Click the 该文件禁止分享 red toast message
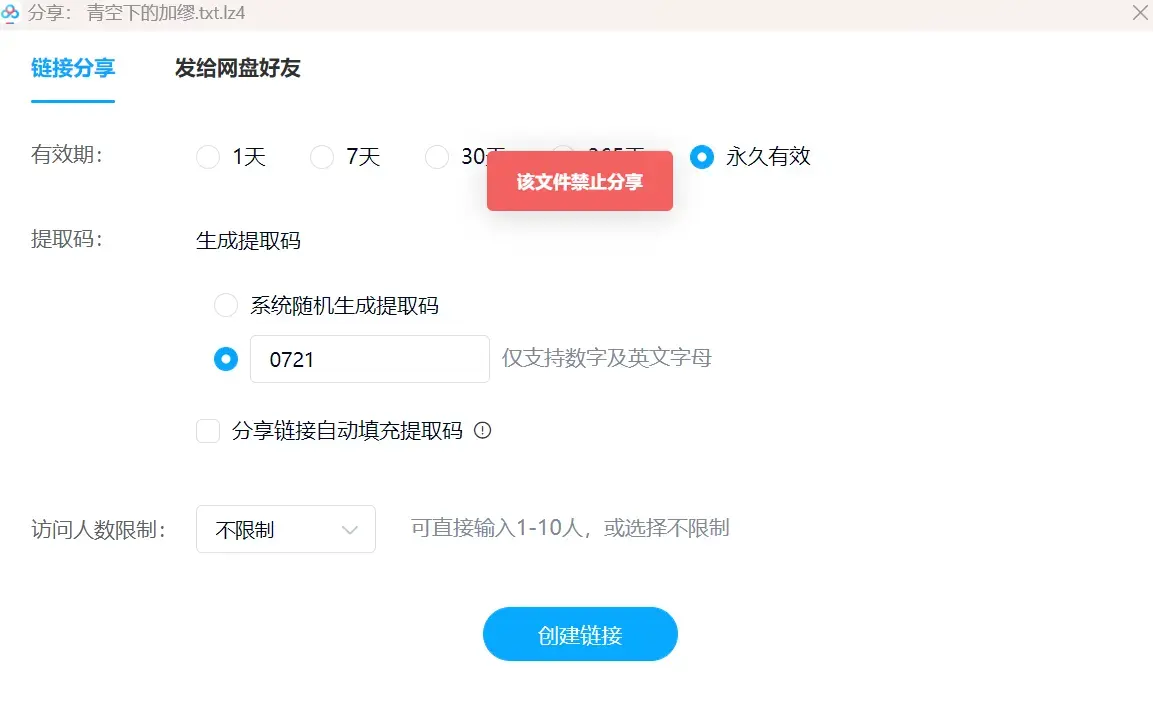Image resolution: width=1153 pixels, height=703 pixels. click(579, 181)
